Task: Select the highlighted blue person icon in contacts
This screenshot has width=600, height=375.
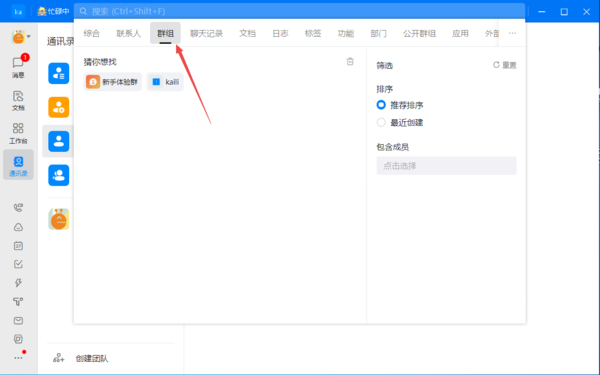Action: [x=59, y=141]
